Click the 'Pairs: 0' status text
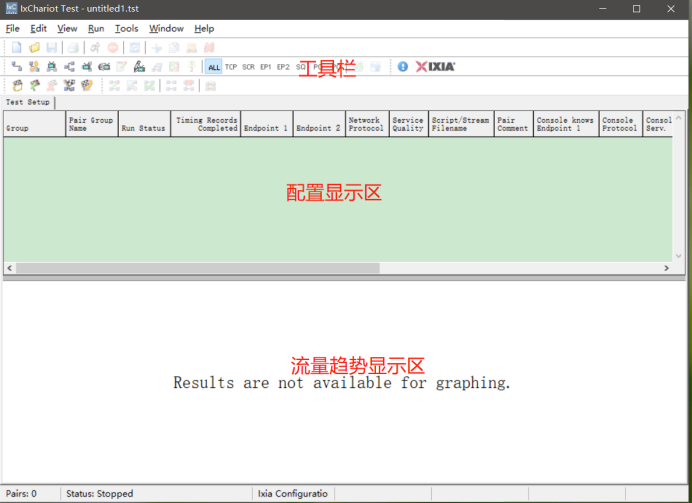This screenshot has width=692, height=503. click(21, 494)
